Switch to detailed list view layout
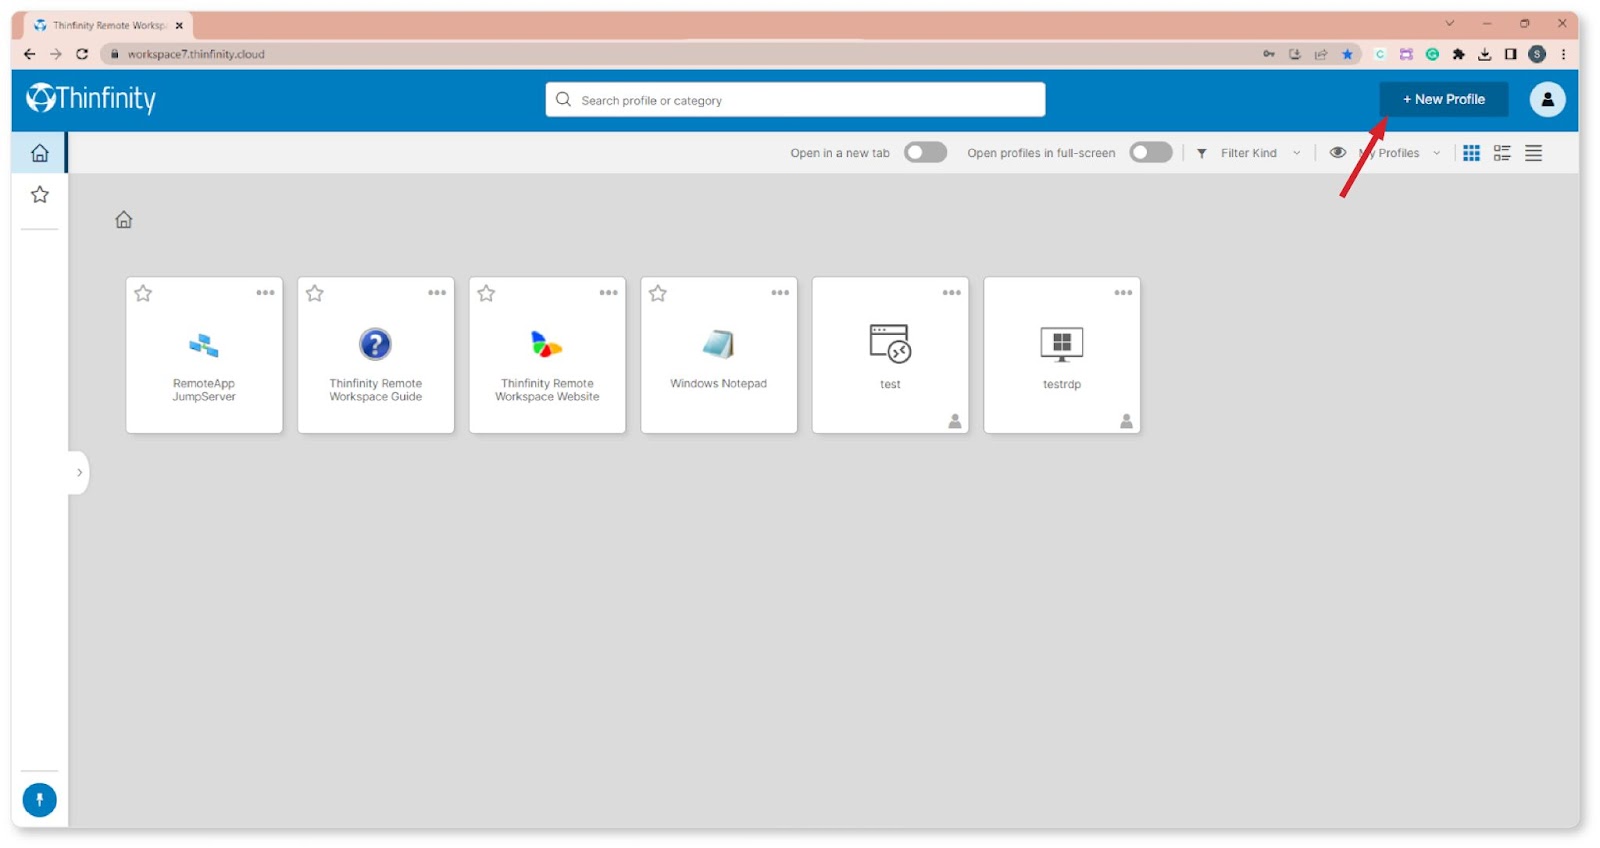 [x=1502, y=153]
